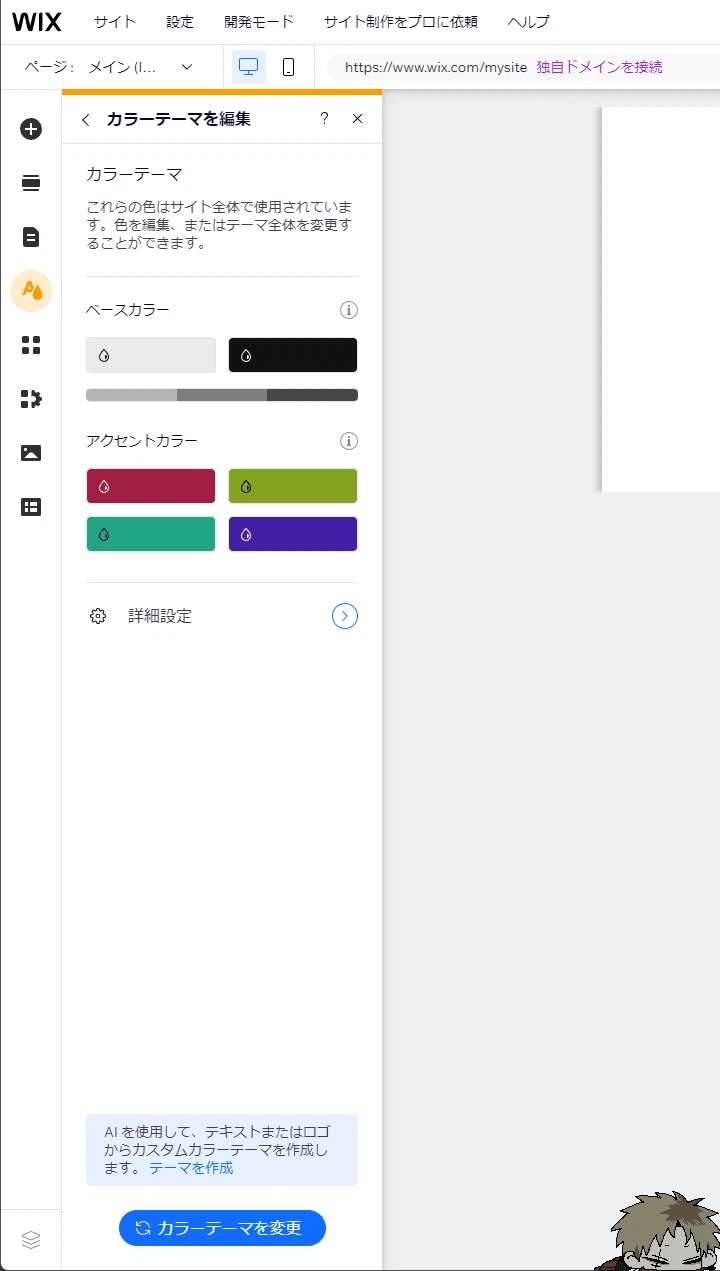Viewport: 720px width, 1271px height.
Task: Open the ページ メイン page dropdown
Action: coord(140,67)
